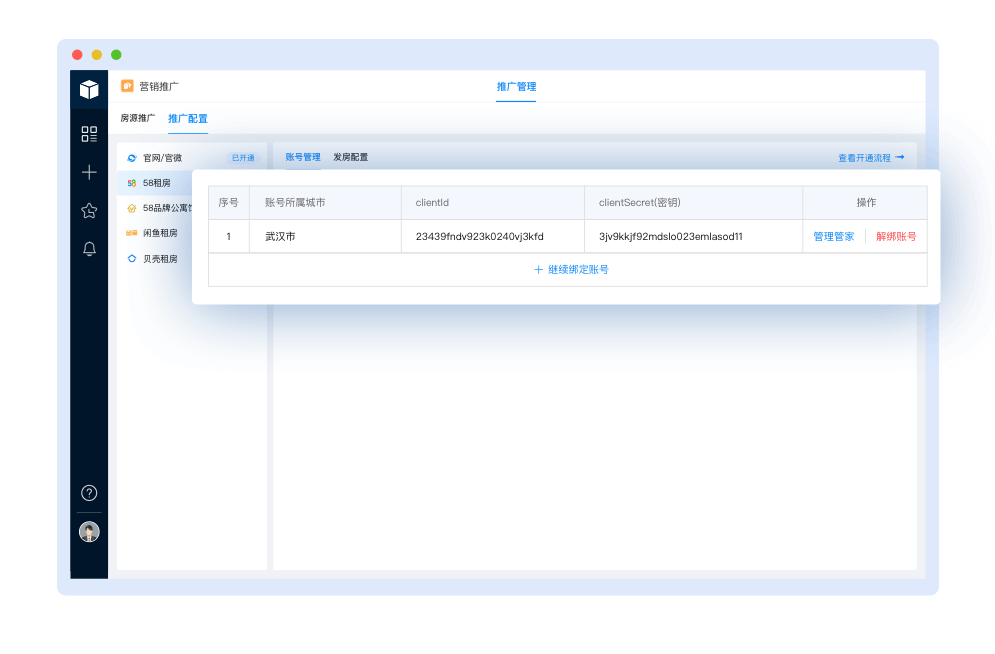Screen dimensions: 995x654
Task: Click the 已开通 status badge
Action: click(243, 158)
